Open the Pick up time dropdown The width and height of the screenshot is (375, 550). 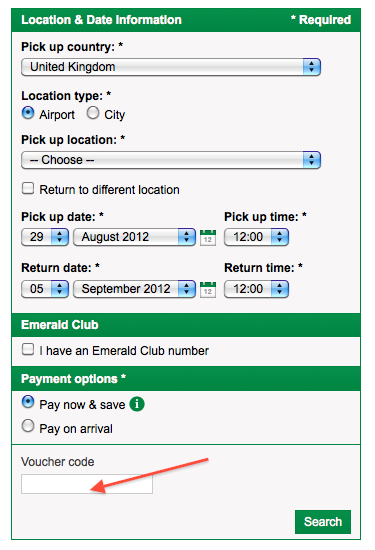(256, 237)
